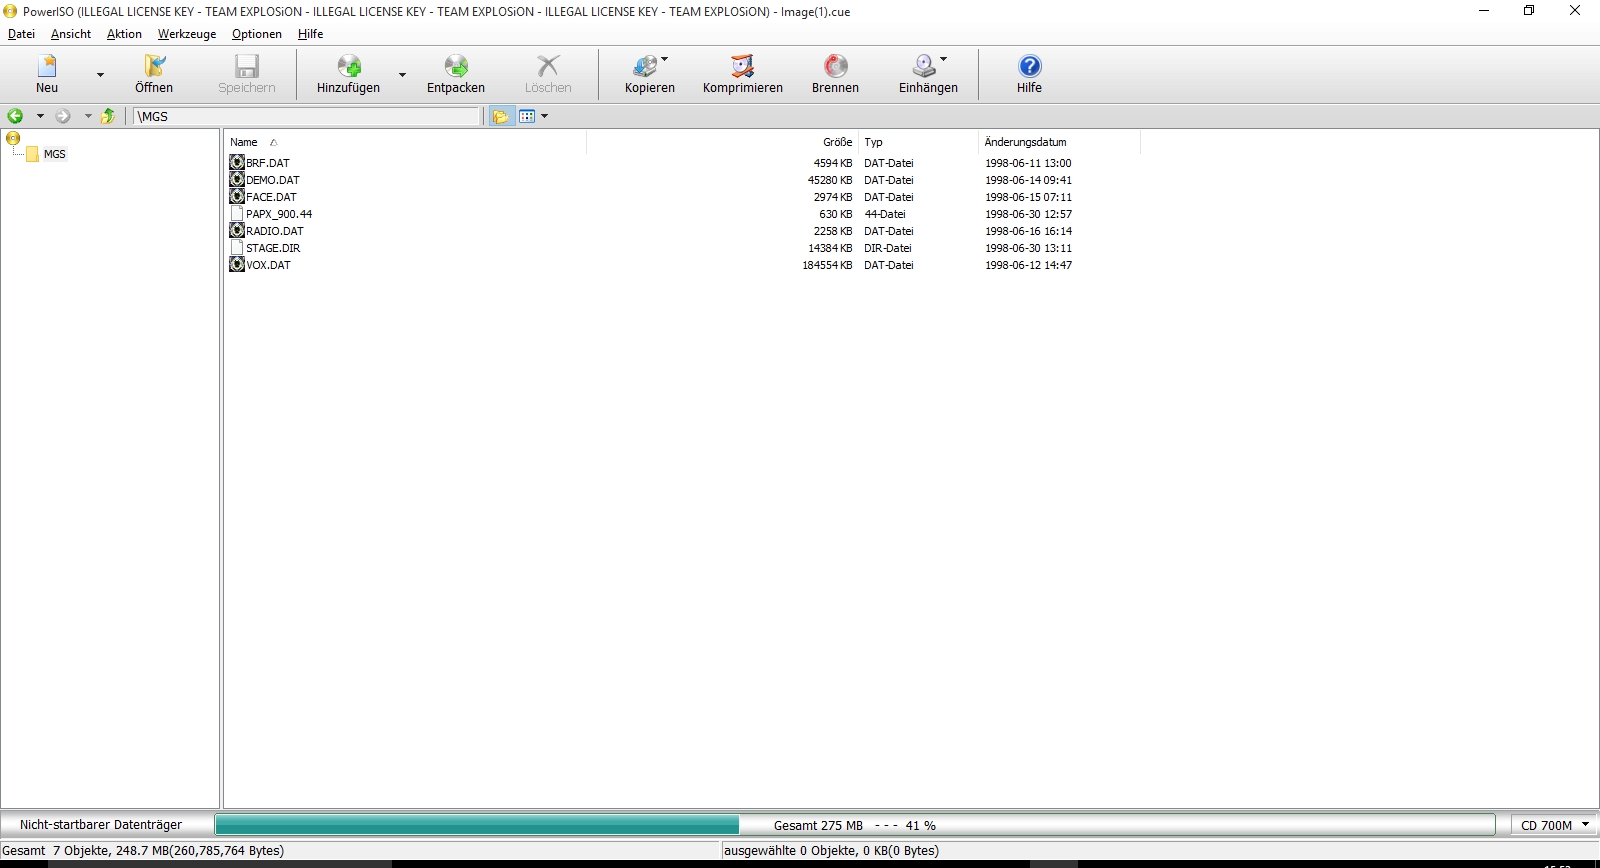The height and width of the screenshot is (868, 1600).
Task: Expand the view mode dropdown arrow
Action: (x=545, y=117)
